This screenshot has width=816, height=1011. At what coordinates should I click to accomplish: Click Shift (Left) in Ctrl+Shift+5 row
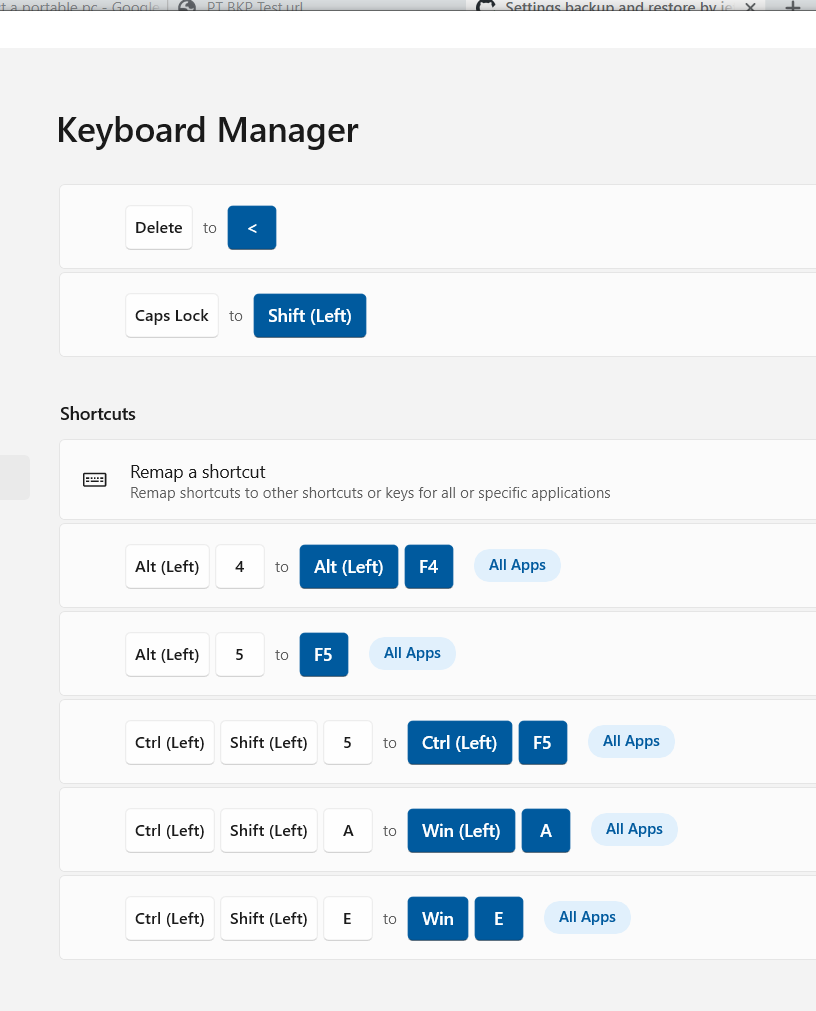pos(269,743)
